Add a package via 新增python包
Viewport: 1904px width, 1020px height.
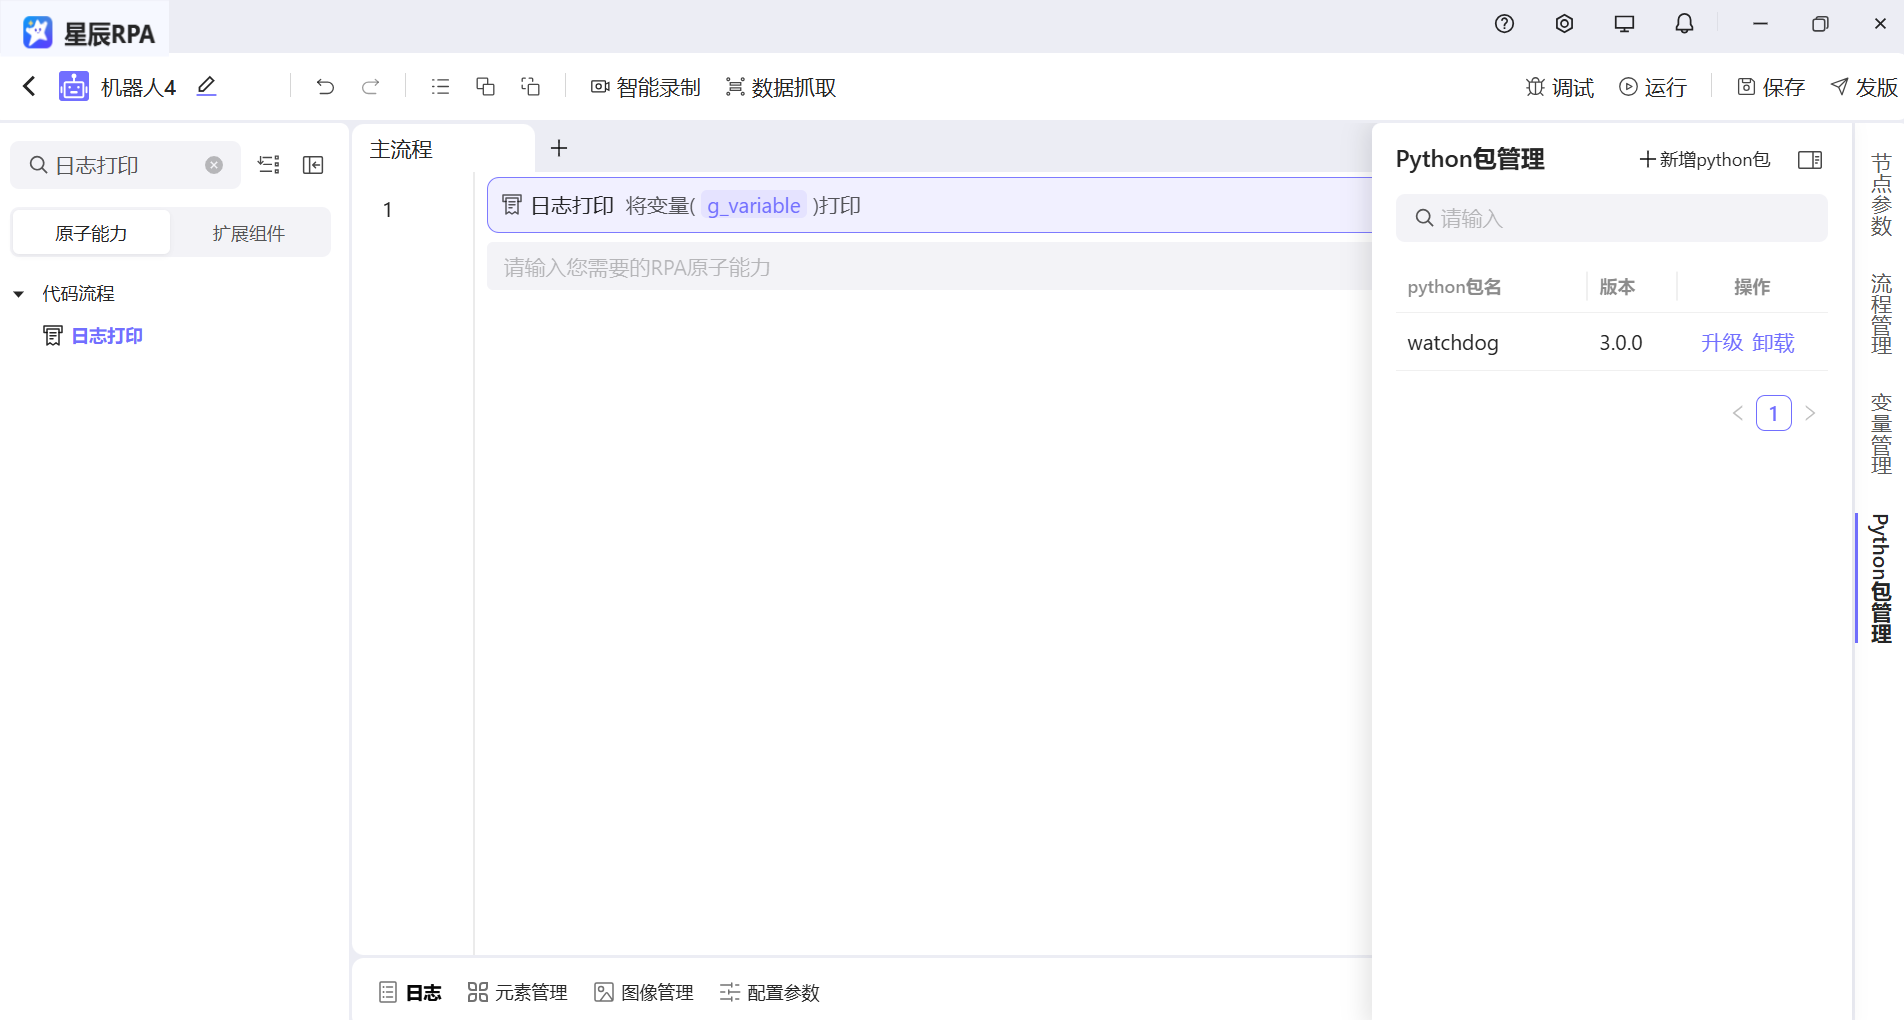point(1704,159)
